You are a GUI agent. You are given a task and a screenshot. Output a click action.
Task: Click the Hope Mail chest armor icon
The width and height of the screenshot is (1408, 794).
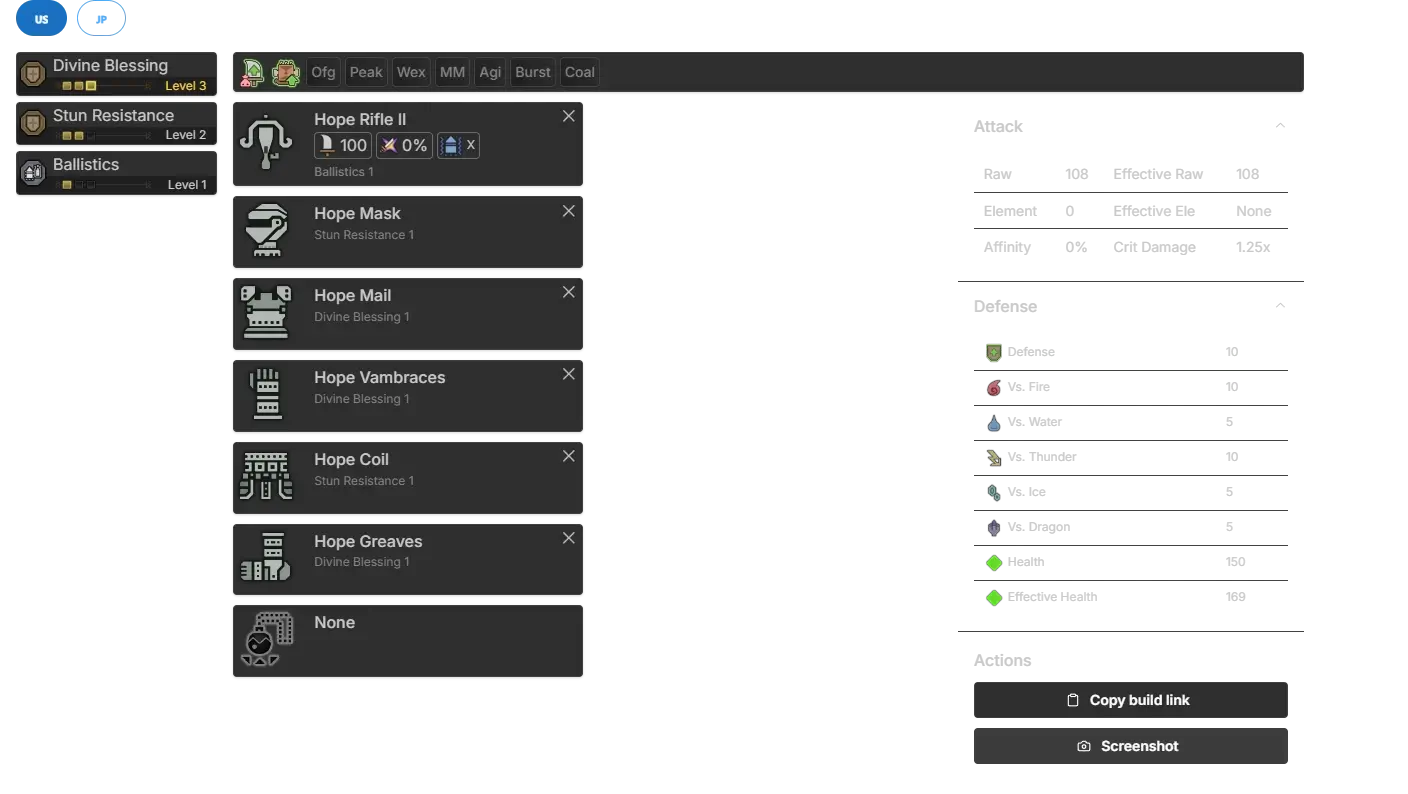point(266,312)
